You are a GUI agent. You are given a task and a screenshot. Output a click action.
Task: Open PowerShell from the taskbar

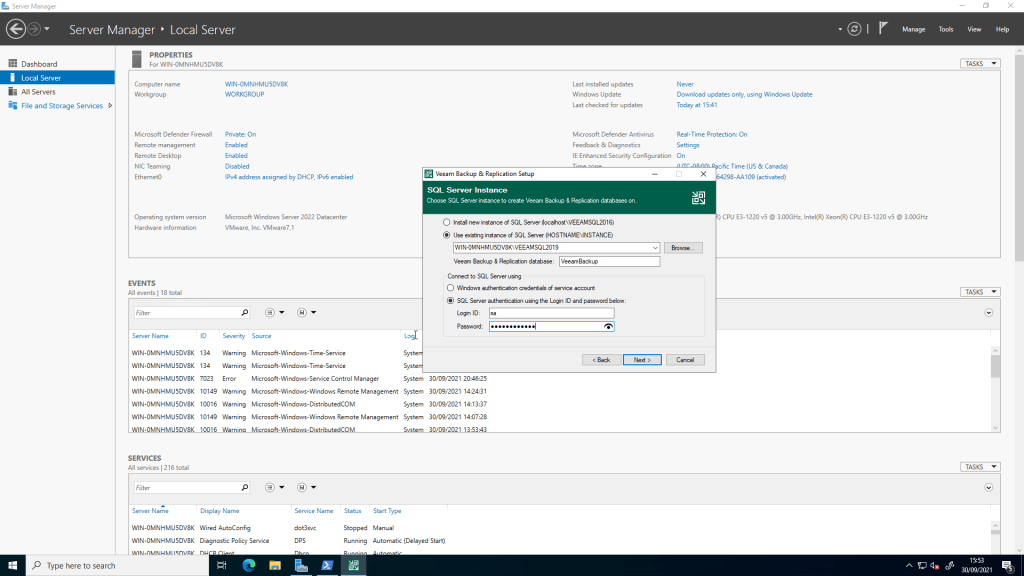click(x=327, y=566)
